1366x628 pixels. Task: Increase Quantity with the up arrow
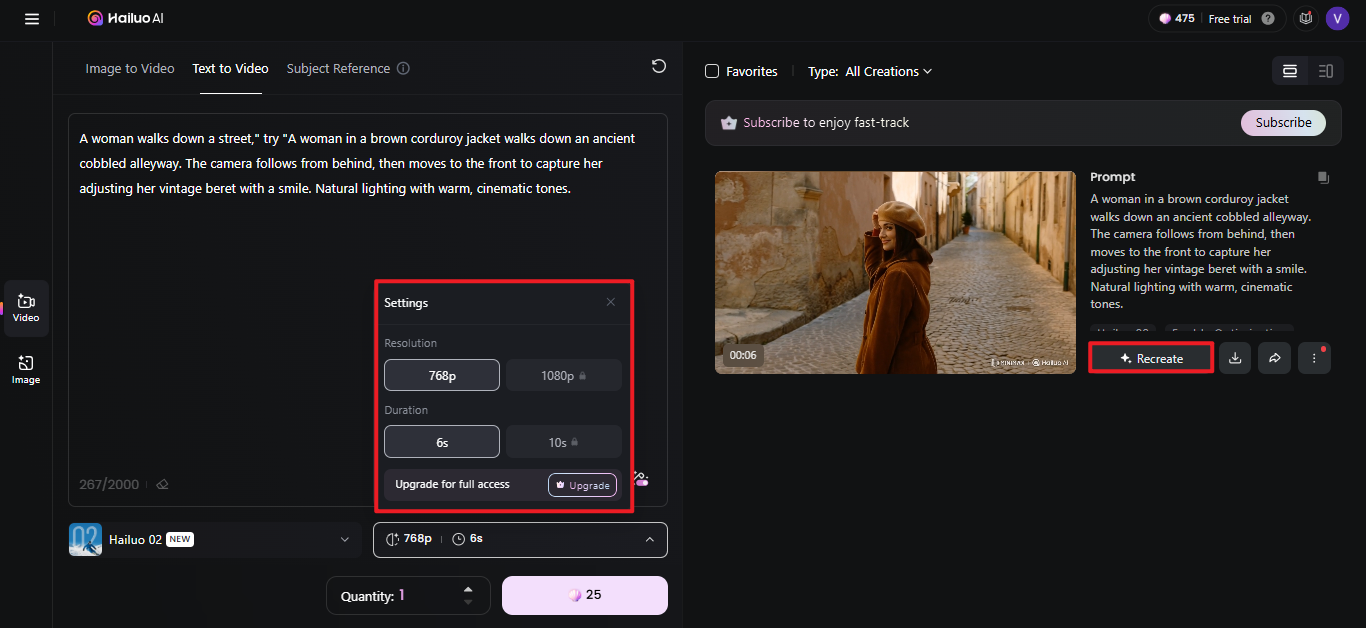(468, 589)
